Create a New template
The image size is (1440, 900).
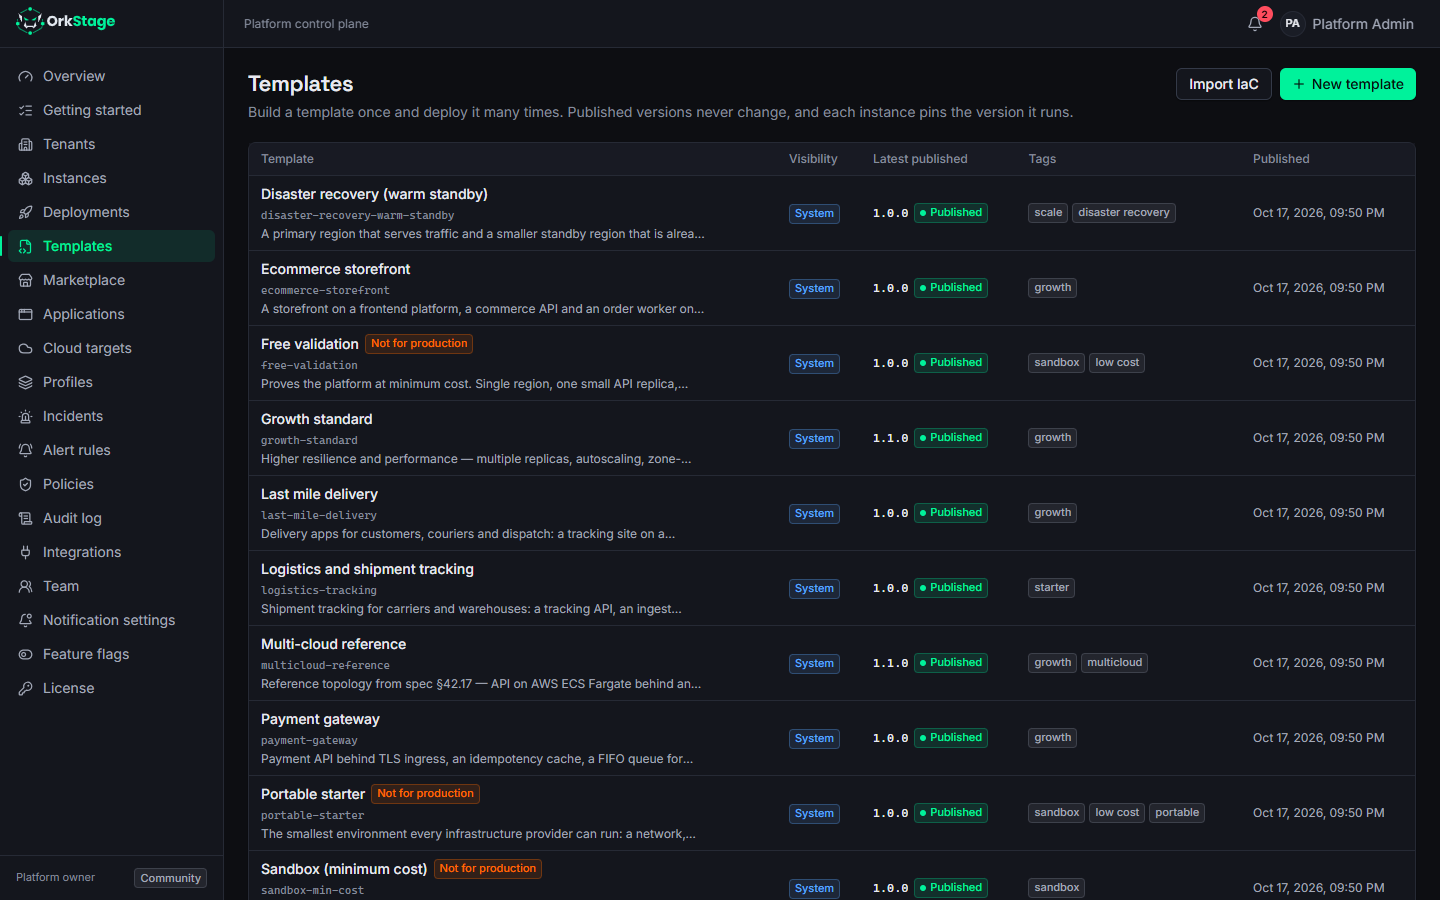click(1347, 84)
